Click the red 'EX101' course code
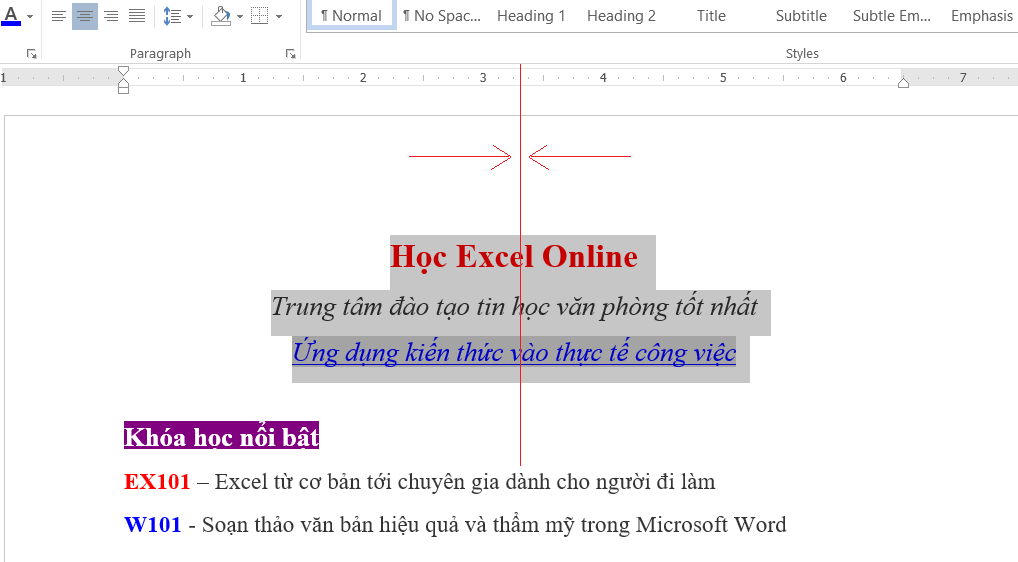 click(x=157, y=482)
